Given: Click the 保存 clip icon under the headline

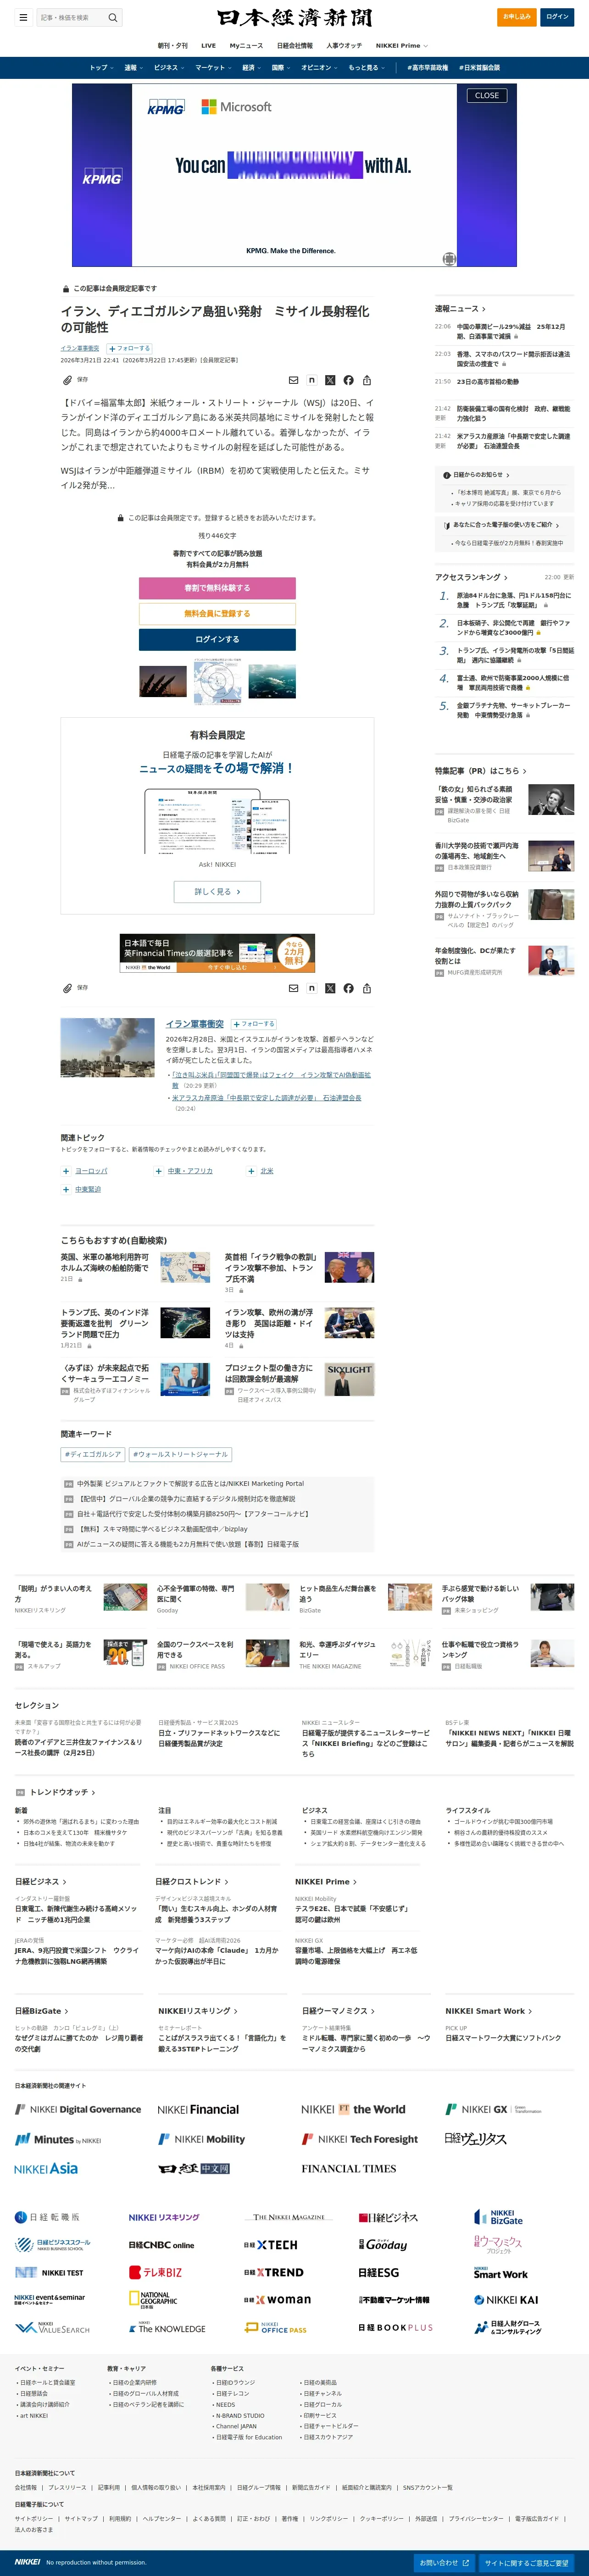Looking at the screenshot, I should 67,380.
